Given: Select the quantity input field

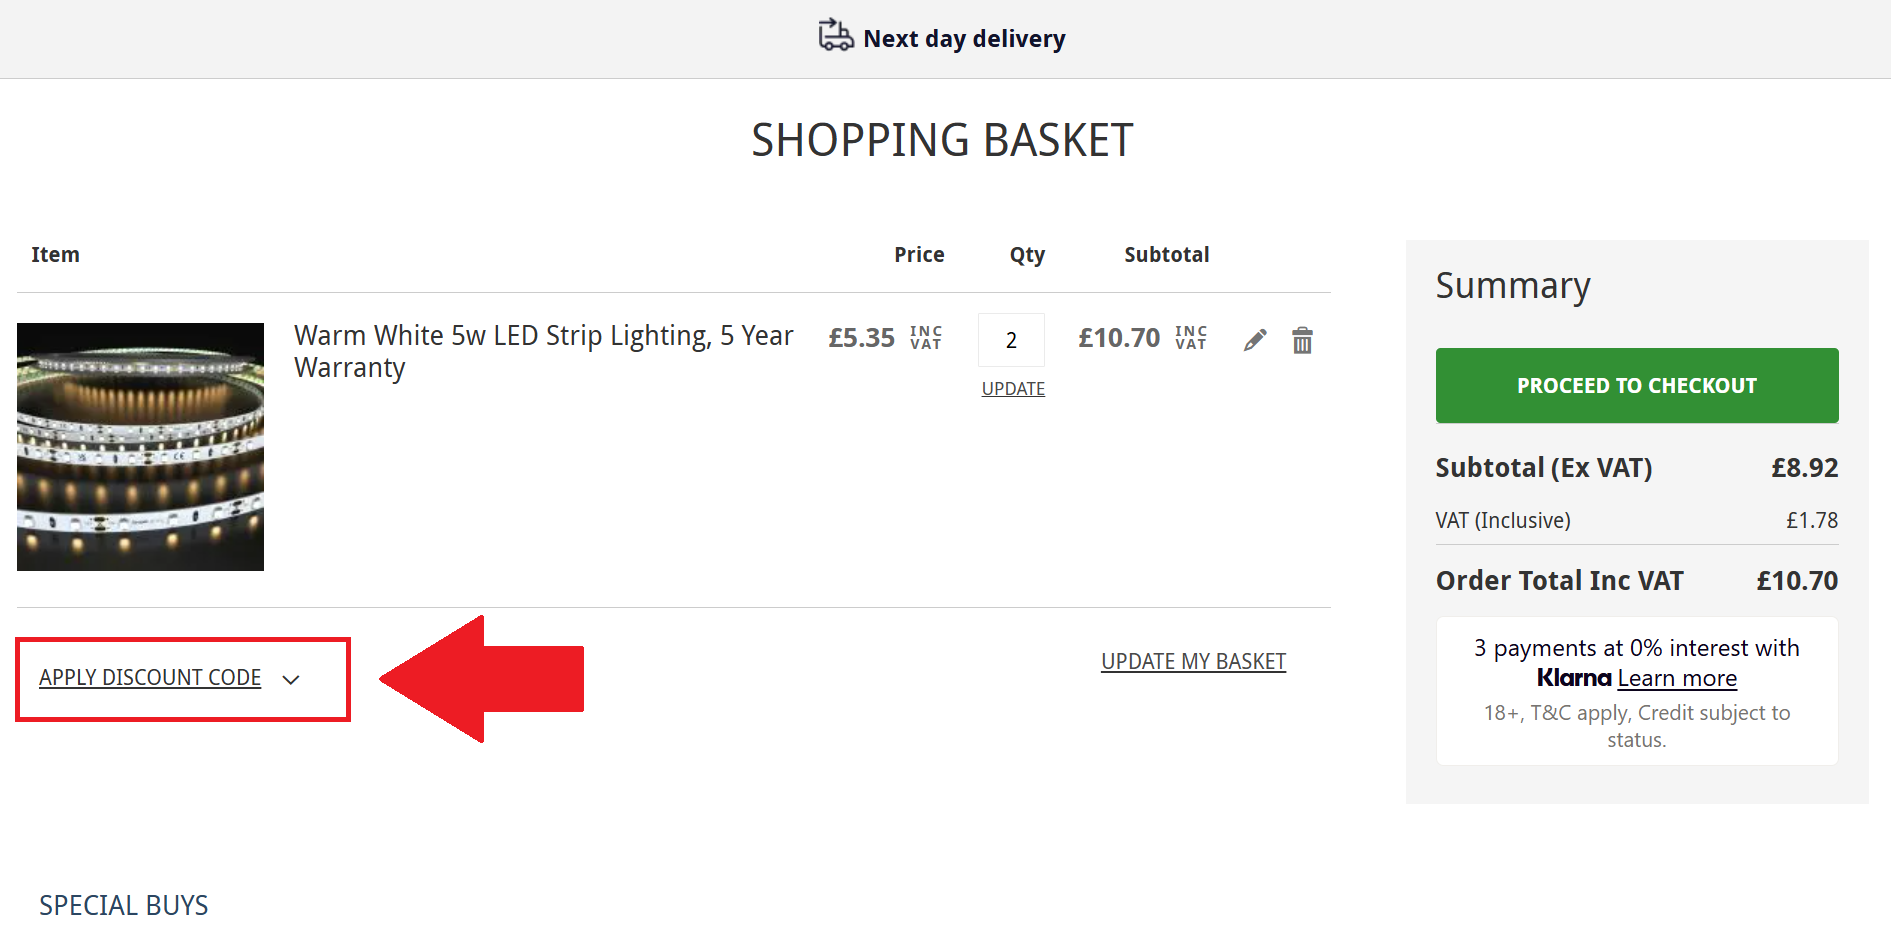Looking at the screenshot, I should coord(1011,340).
